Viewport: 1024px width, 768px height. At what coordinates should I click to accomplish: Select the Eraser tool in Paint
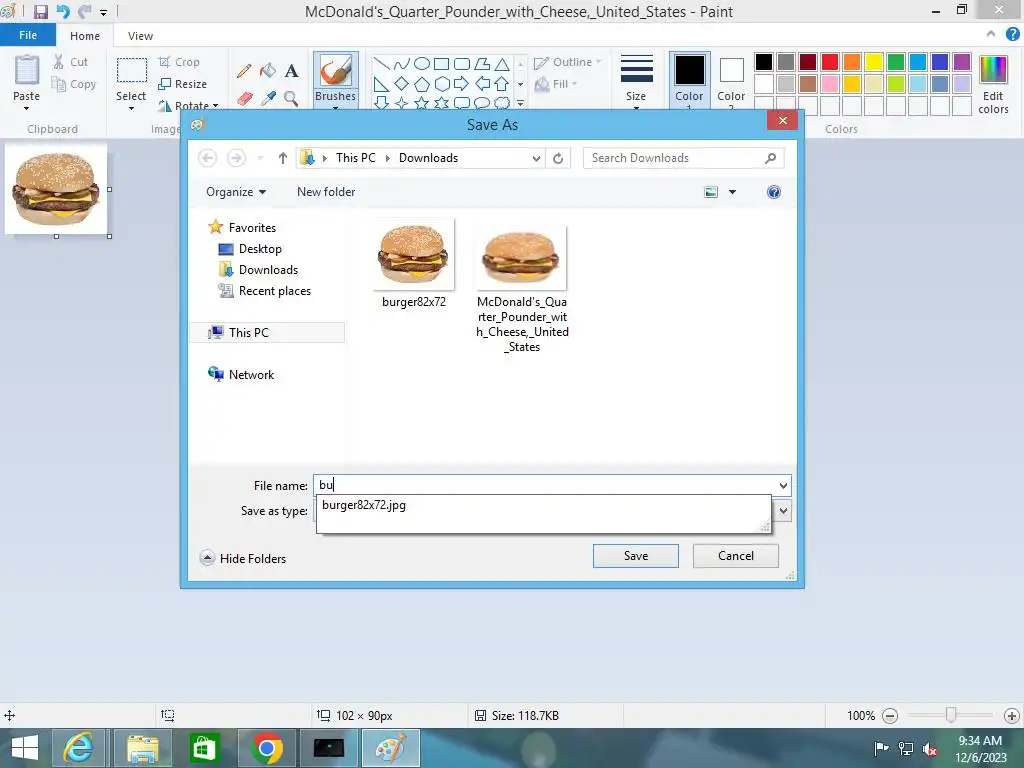(244, 98)
